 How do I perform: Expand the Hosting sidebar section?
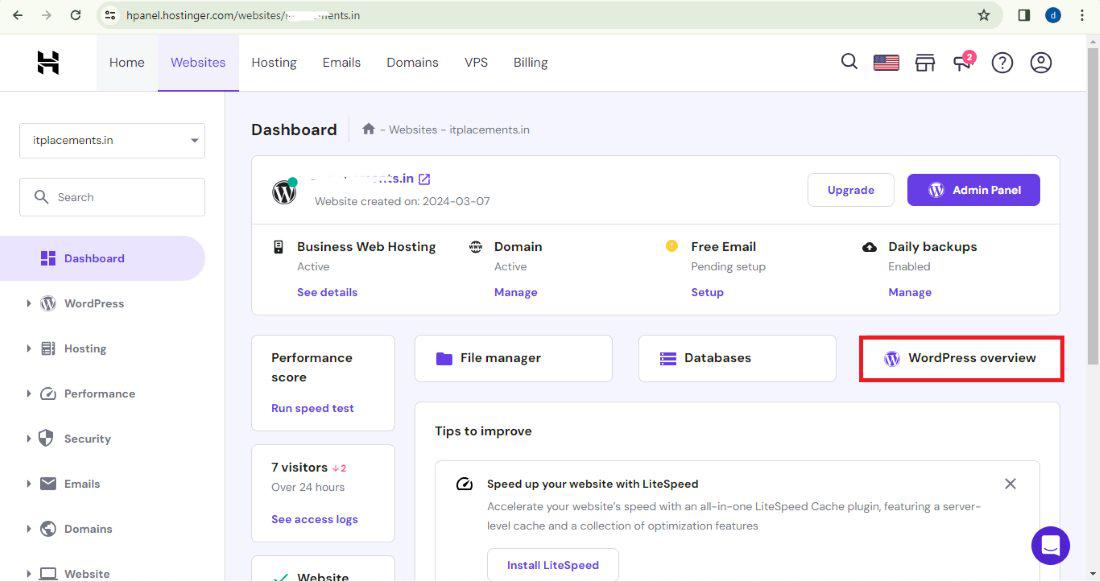29,348
